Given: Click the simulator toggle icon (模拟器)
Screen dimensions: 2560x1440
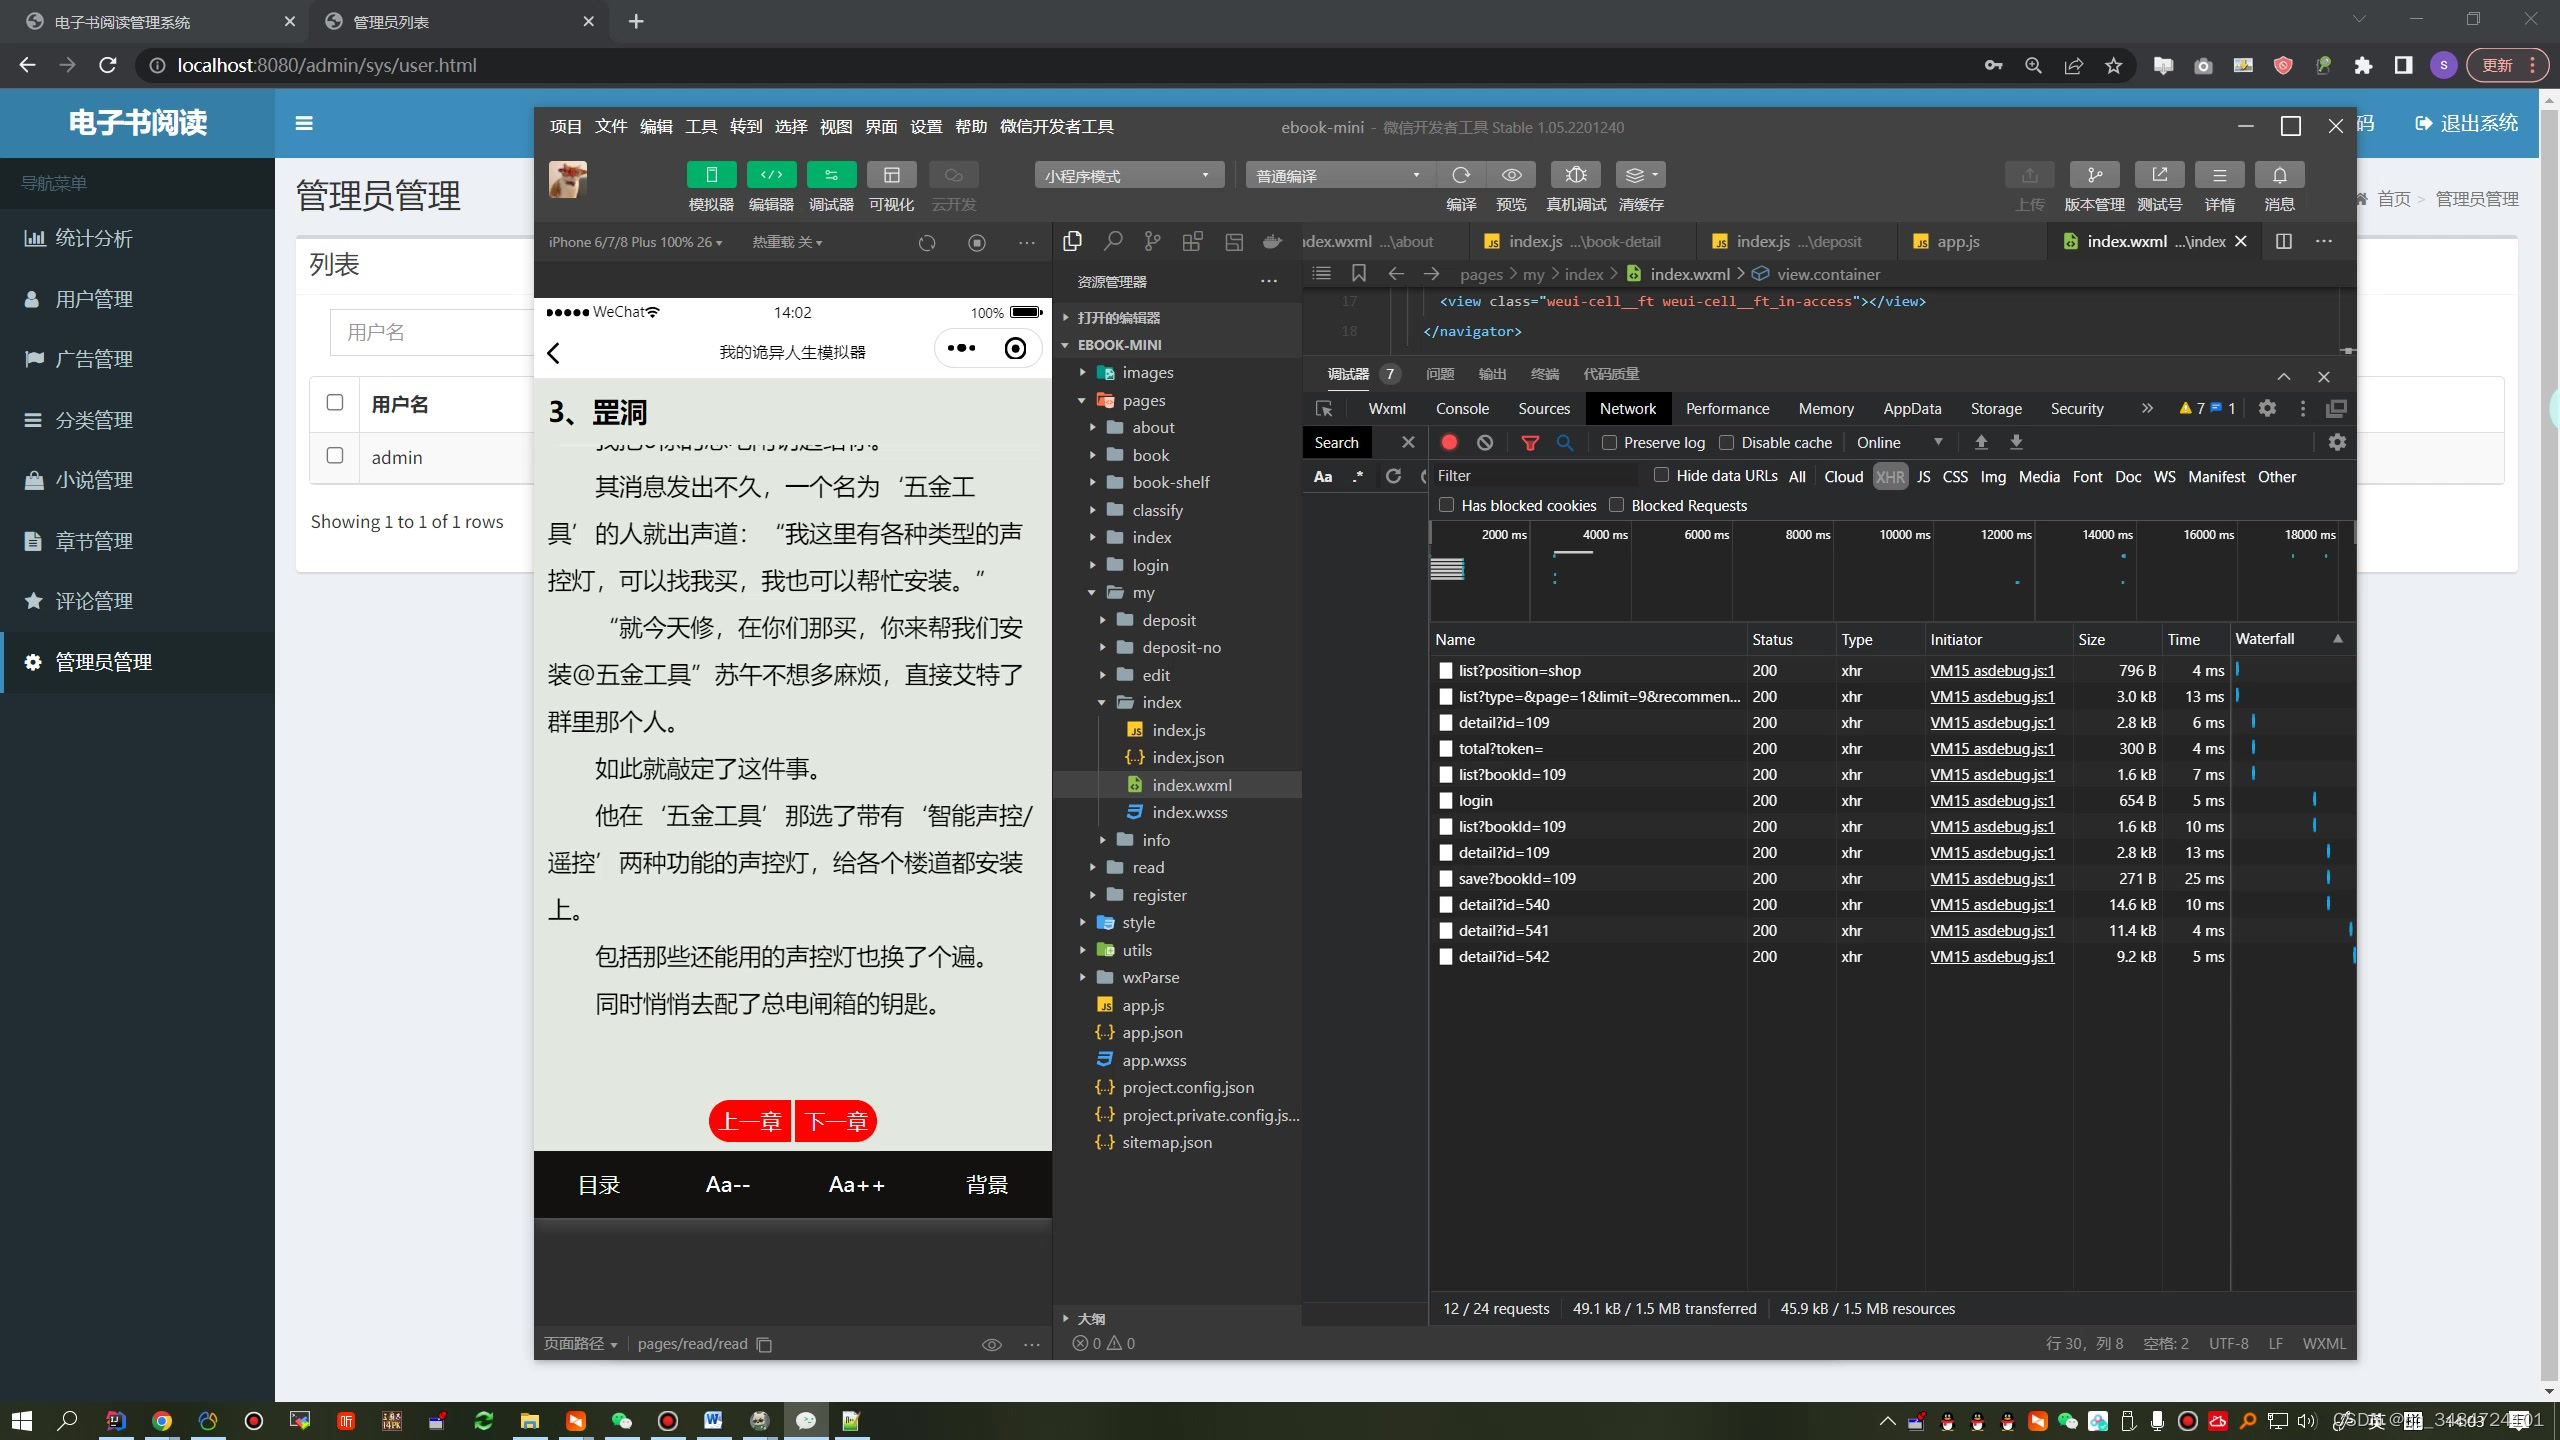Looking at the screenshot, I should coord(711,175).
